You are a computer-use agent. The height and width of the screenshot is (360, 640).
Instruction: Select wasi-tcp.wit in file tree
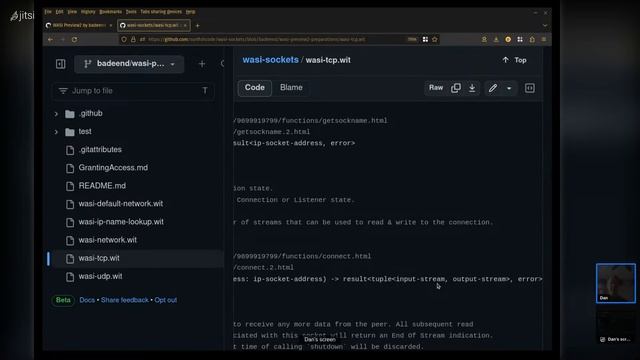pyautogui.click(x=99, y=258)
